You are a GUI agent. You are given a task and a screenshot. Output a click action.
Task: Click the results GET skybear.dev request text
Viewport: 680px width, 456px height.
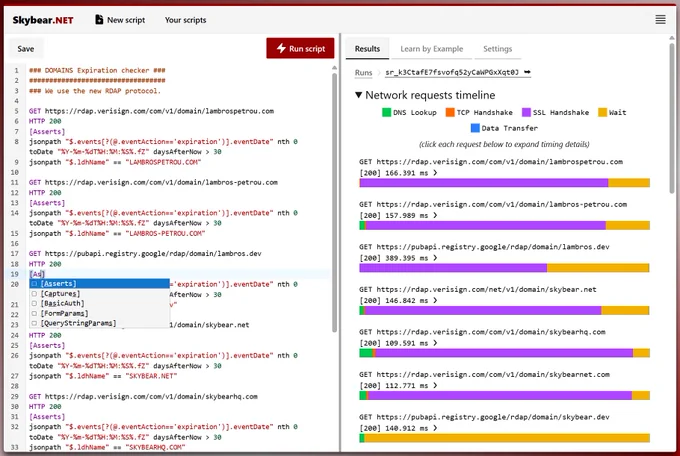click(484, 417)
